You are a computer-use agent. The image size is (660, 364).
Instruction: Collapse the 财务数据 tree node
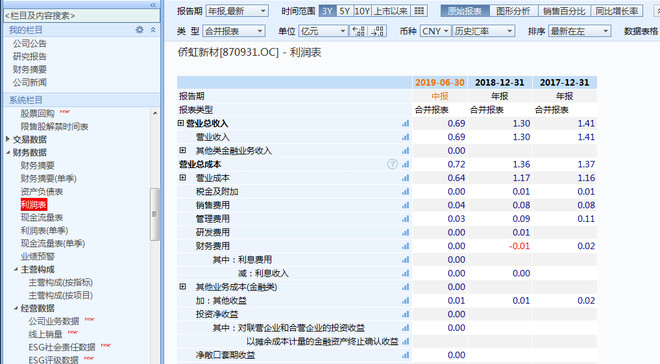(8, 152)
